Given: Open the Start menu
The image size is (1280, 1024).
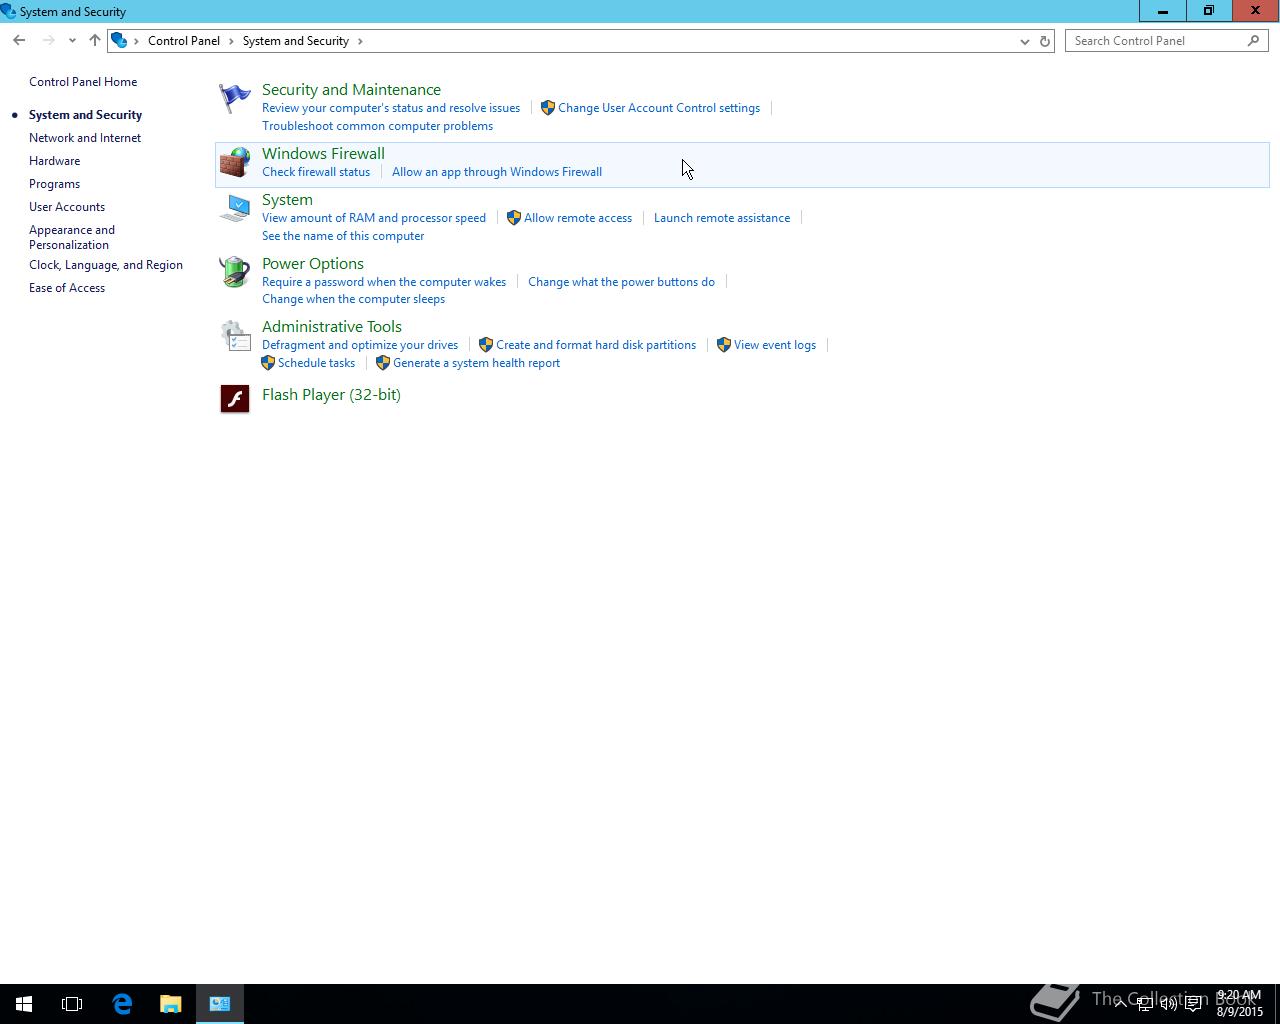Looking at the screenshot, I should pos(24,1004).
